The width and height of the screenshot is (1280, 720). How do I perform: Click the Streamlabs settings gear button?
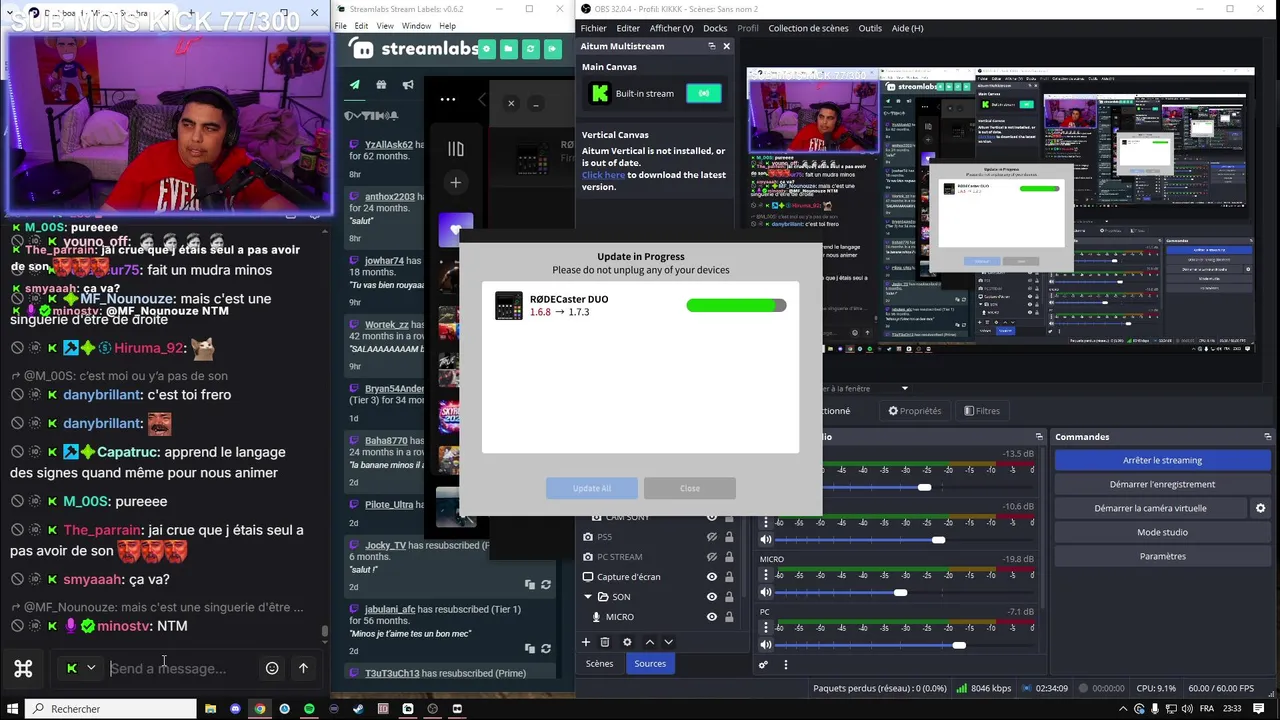486,48
